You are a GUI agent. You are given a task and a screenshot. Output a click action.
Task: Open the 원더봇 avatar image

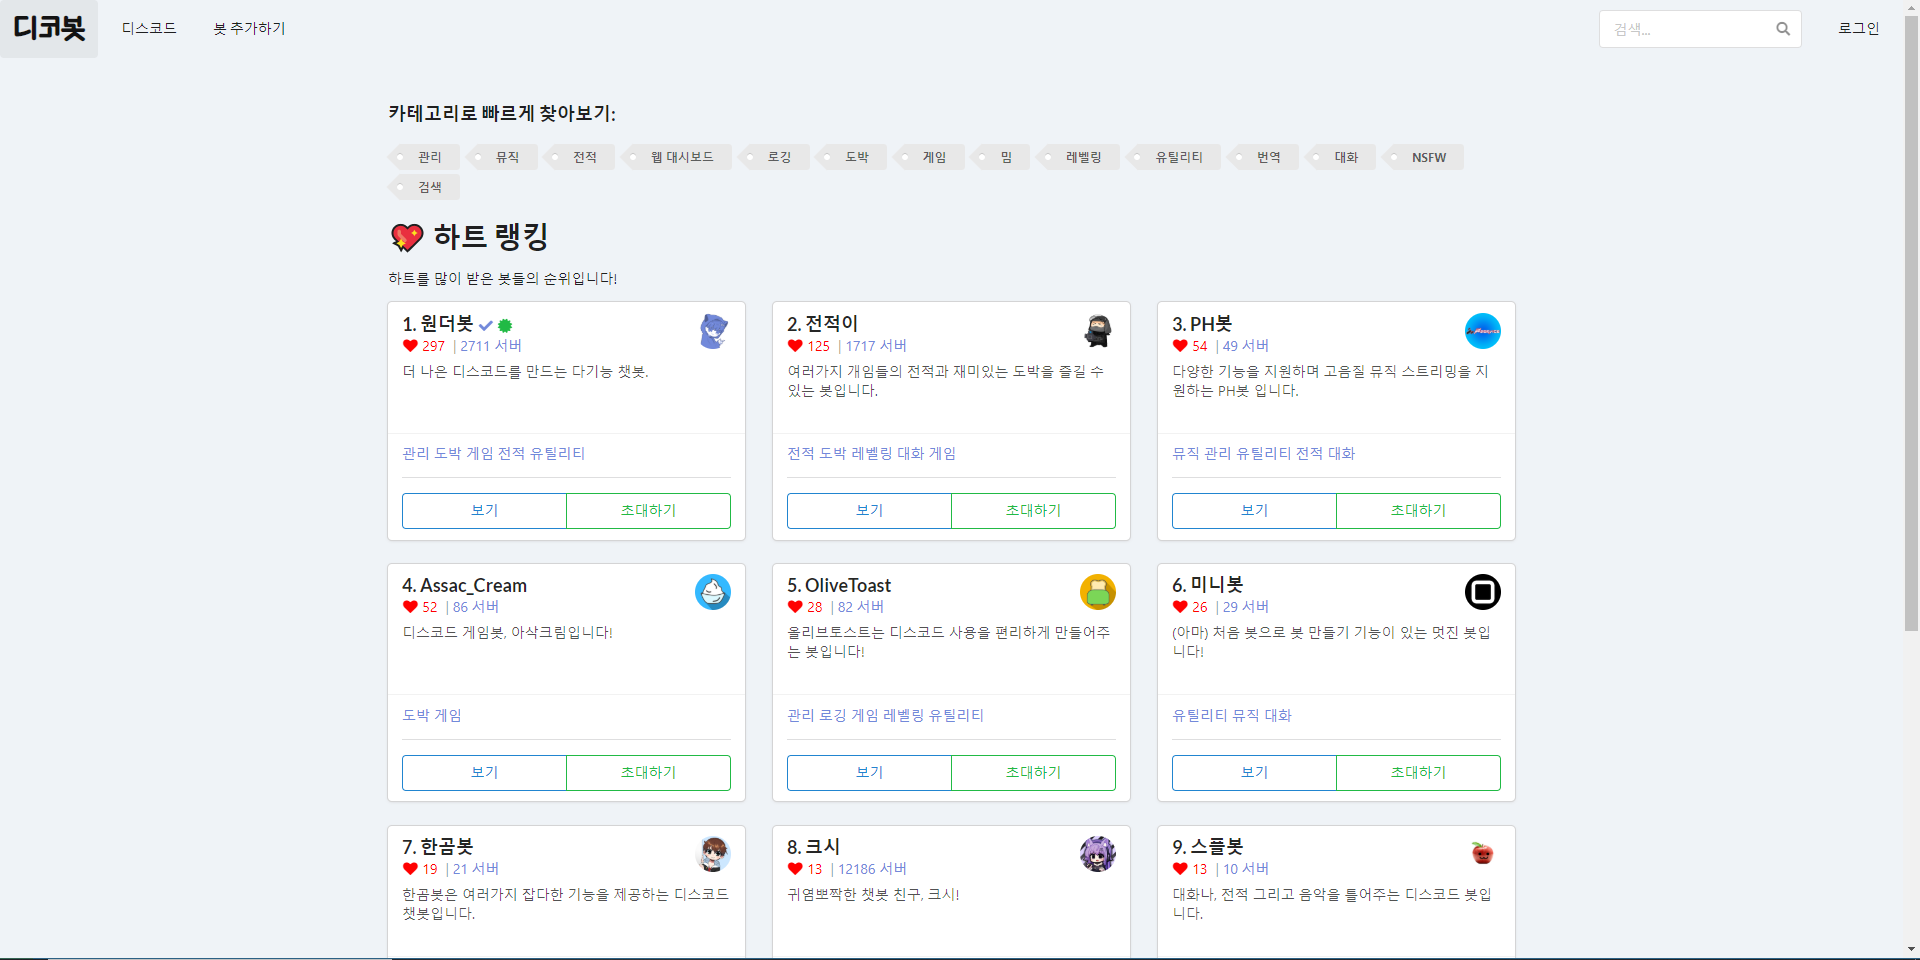pos(713,331)
